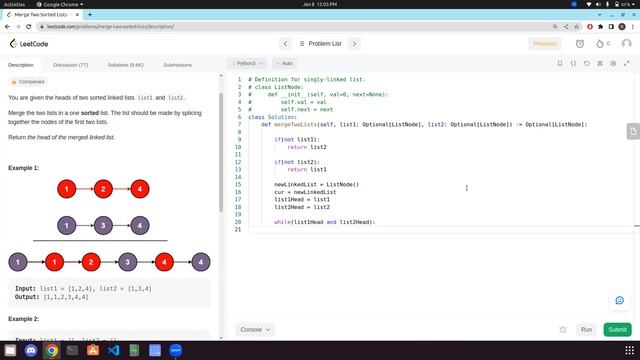Click 'class Solution:' code line
This screenshot has height=360, width=640.
coord(273,117)
